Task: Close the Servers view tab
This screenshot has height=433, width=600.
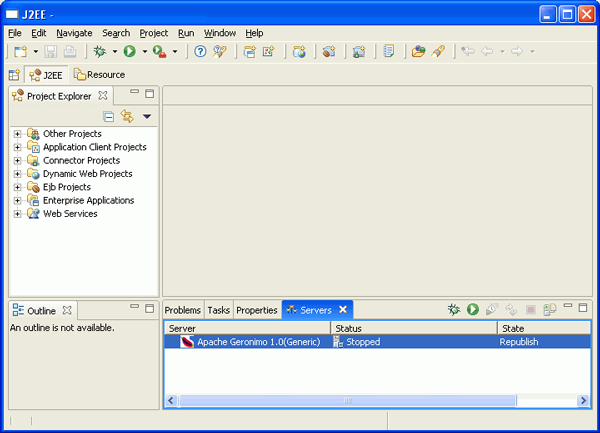Action: [343, 309]
